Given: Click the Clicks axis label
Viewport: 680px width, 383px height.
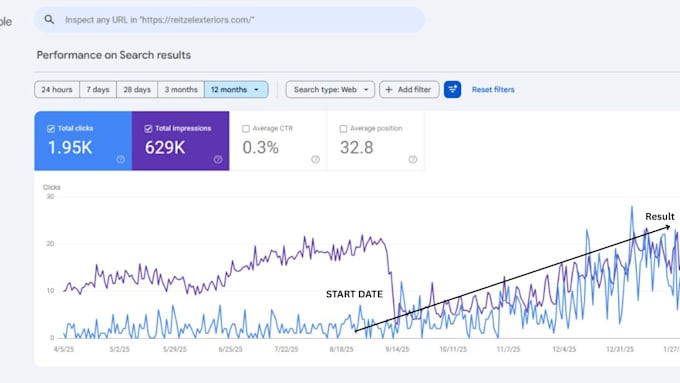Looking at the screenshot, I should [x=52, y=187].
